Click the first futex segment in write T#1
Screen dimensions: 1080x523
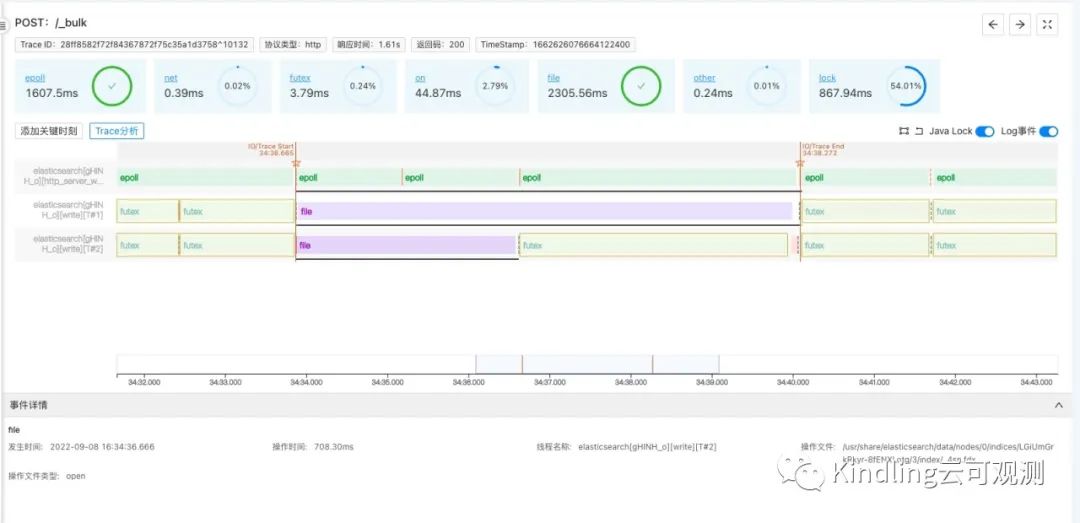[x=147, y=212]
